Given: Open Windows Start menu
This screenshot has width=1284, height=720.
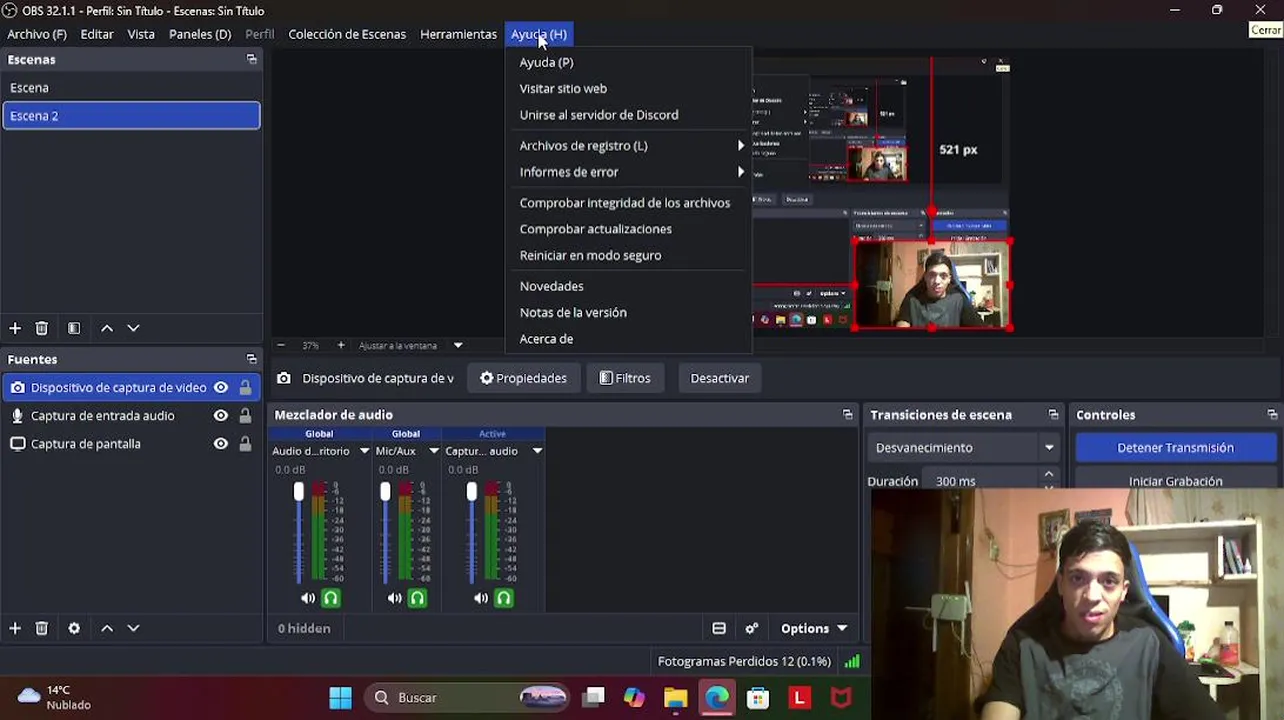Looking at the screenshot, I should point(341,697).
